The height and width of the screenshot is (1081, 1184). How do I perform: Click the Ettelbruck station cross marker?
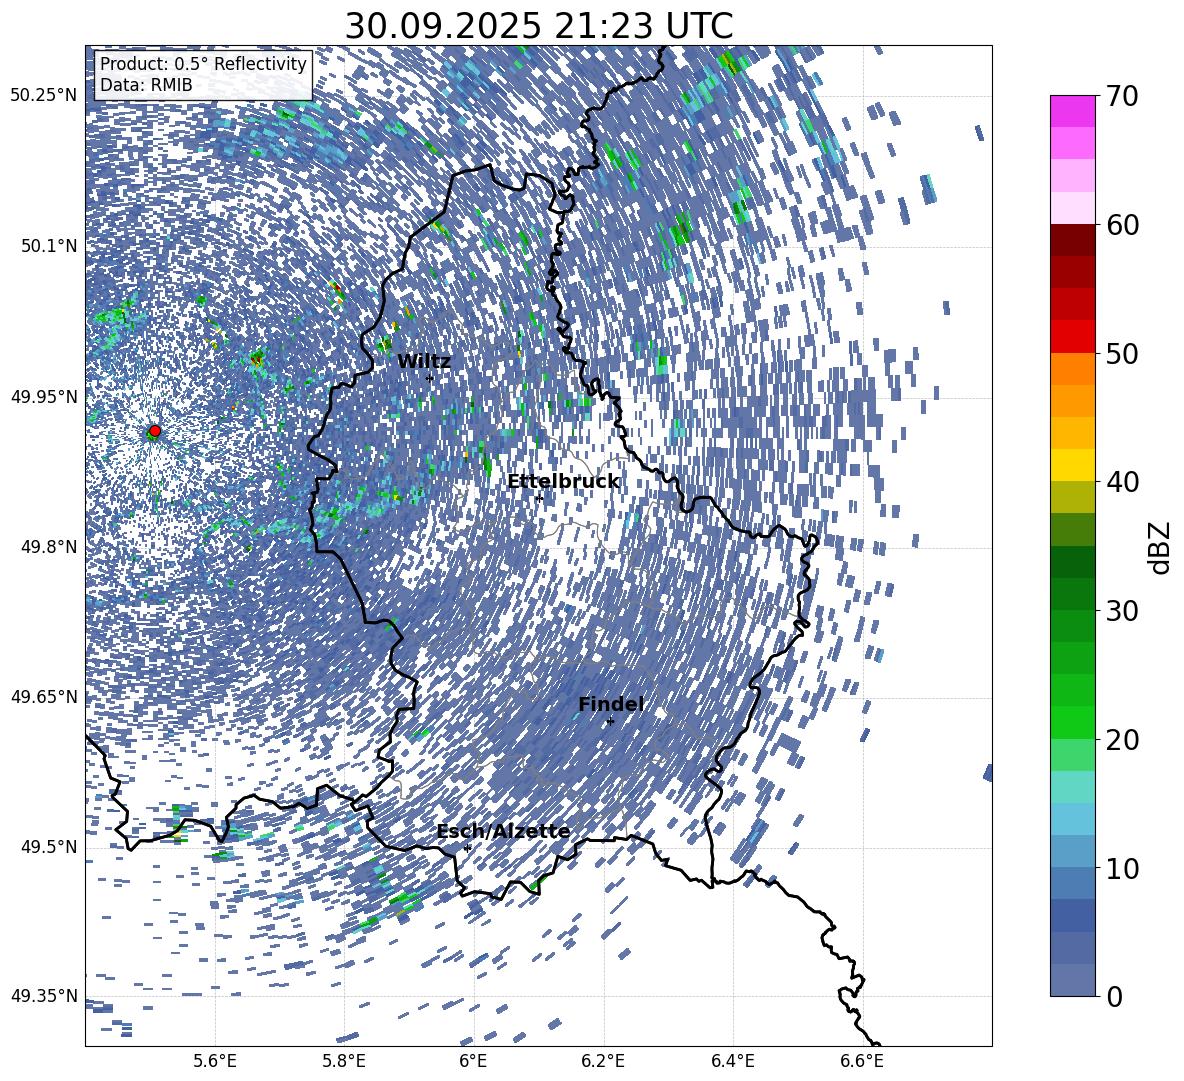point(538,498)
